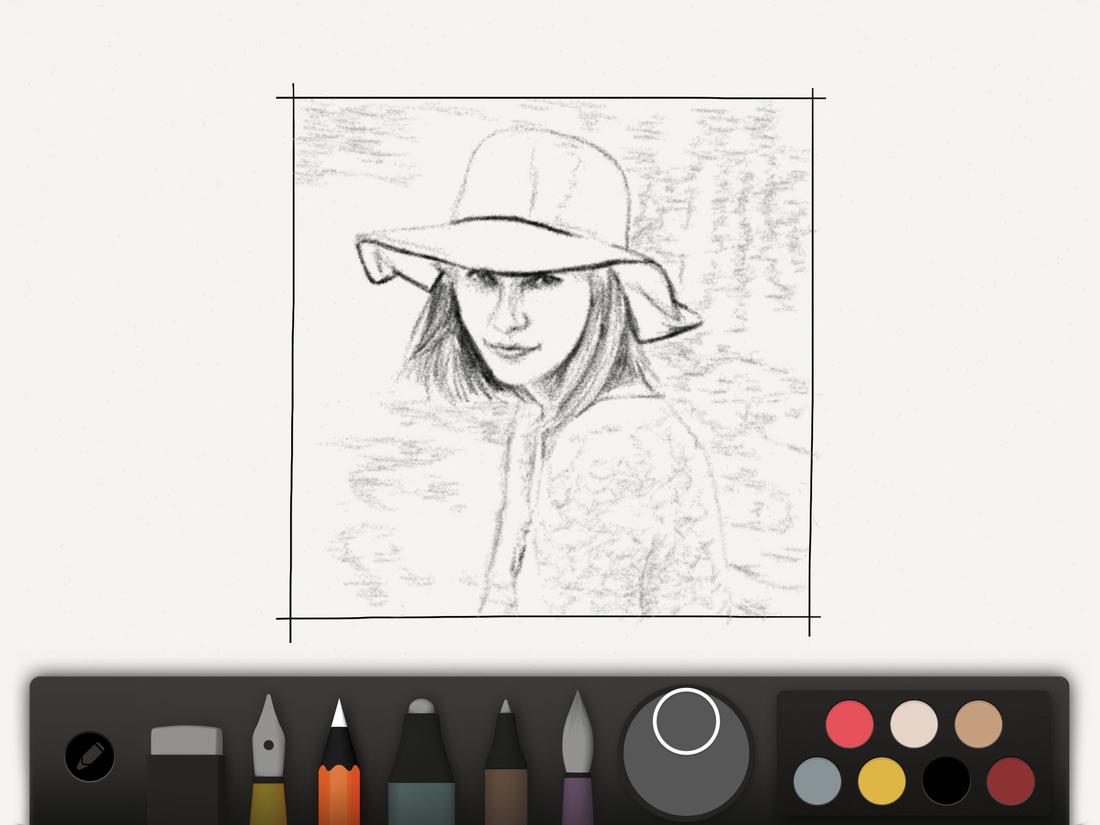Pick the cream color swatch
Viewport: 1100px width, 825px height.
[x=913, y=722]
